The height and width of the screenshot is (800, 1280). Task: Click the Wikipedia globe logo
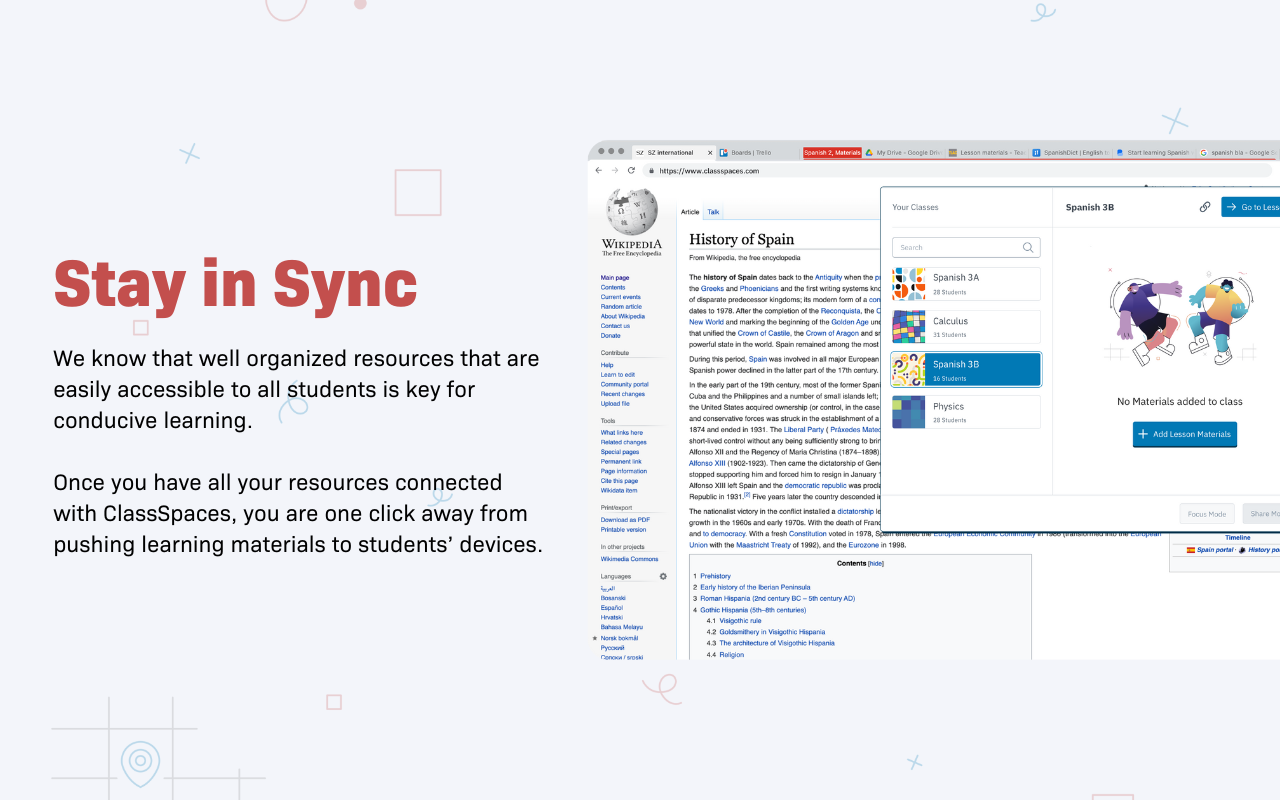pos(631,211)
